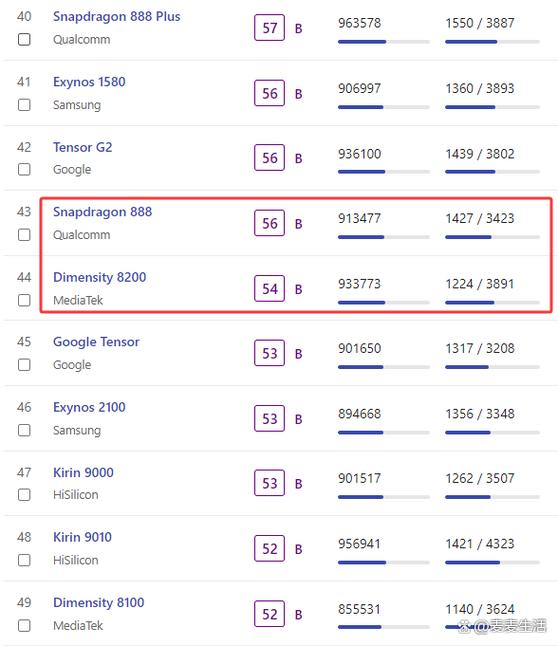The image size is (558, 646).
Task: Select the Snapdragon 888 checkbox
Action: (x=24, y=235)
